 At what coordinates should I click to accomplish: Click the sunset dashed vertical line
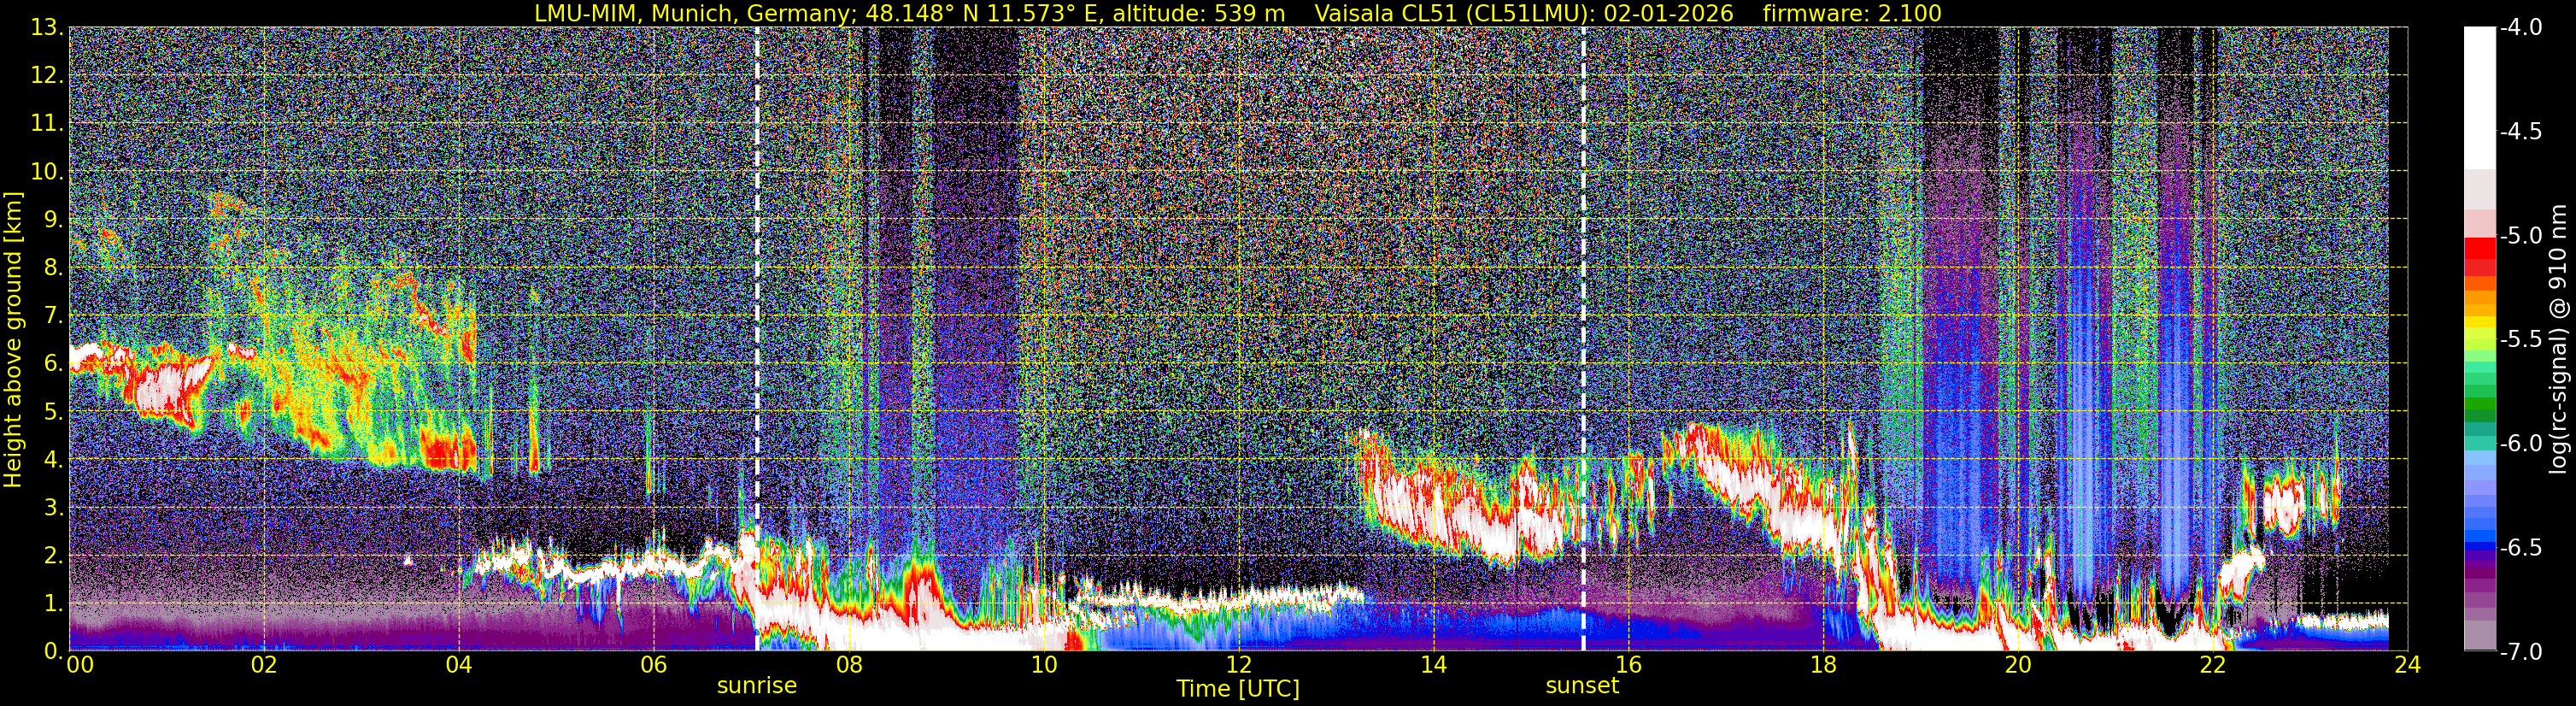pos(1584,339)
